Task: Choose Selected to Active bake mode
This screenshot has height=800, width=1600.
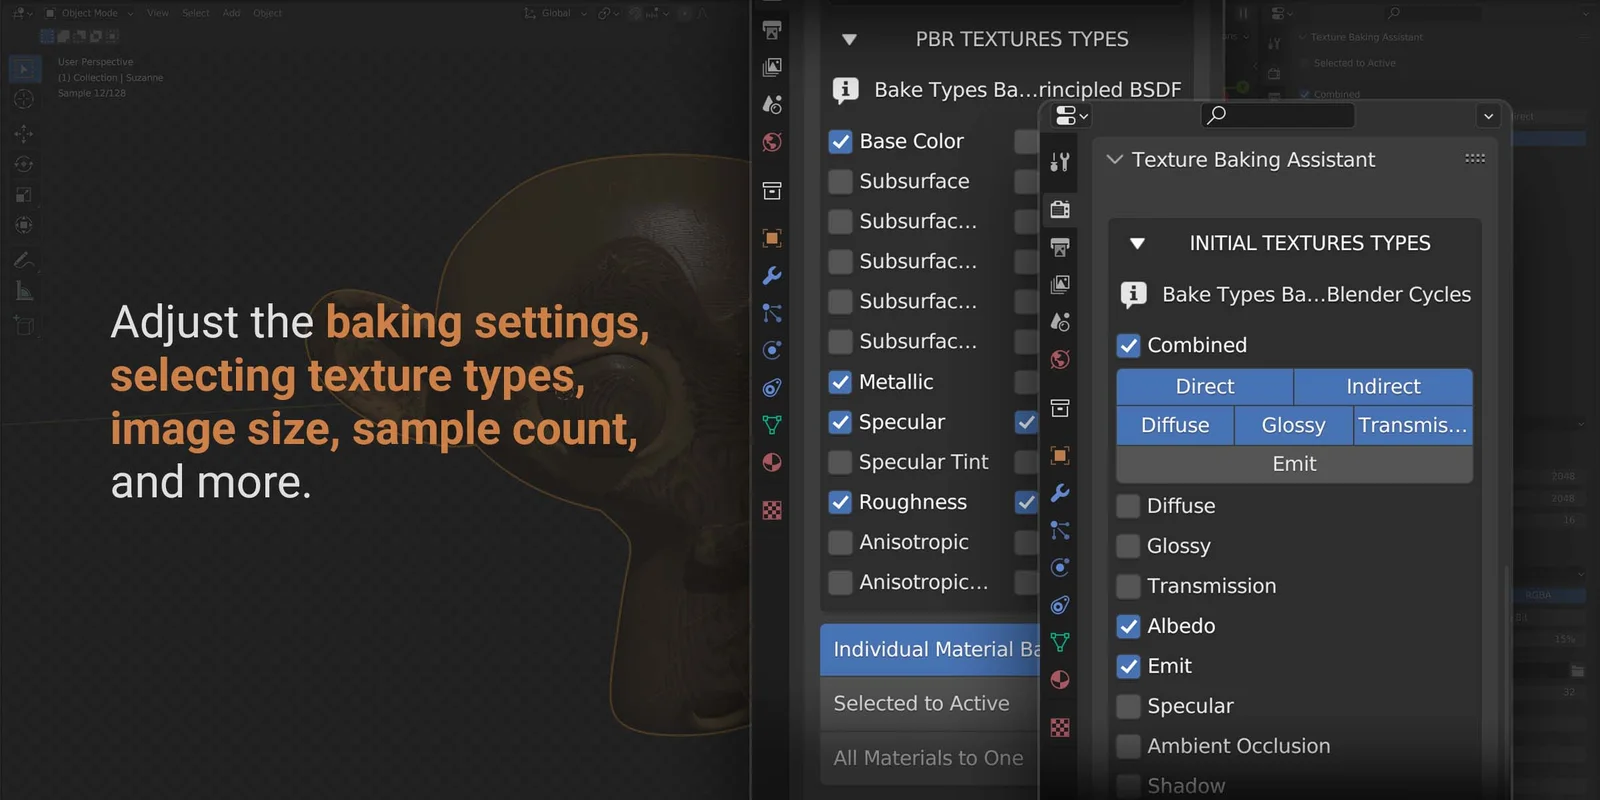Action: point(930,704)
